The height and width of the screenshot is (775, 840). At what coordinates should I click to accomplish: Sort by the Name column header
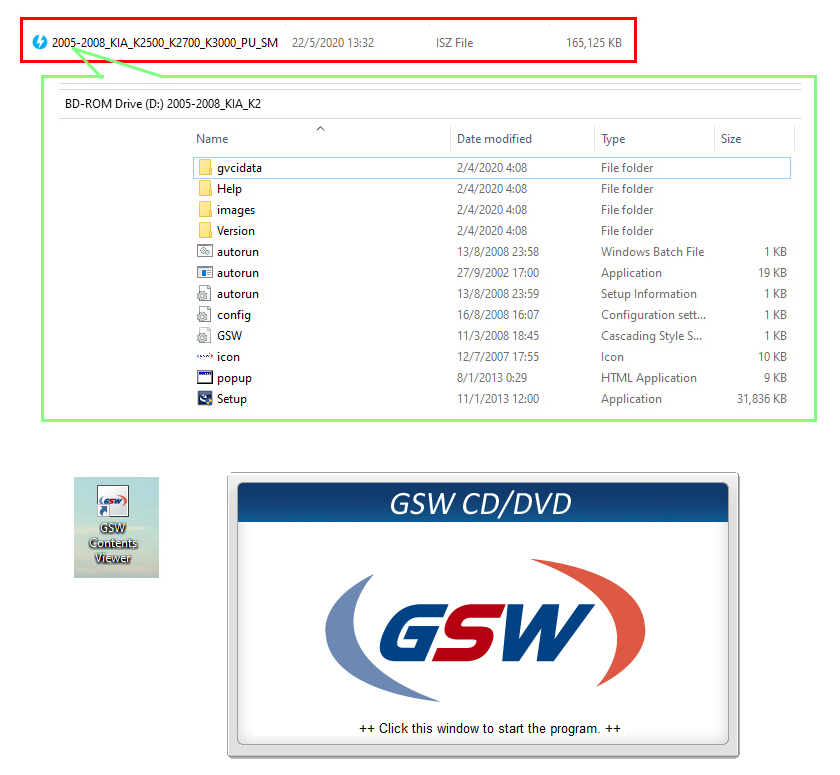[x=212, y=139]
